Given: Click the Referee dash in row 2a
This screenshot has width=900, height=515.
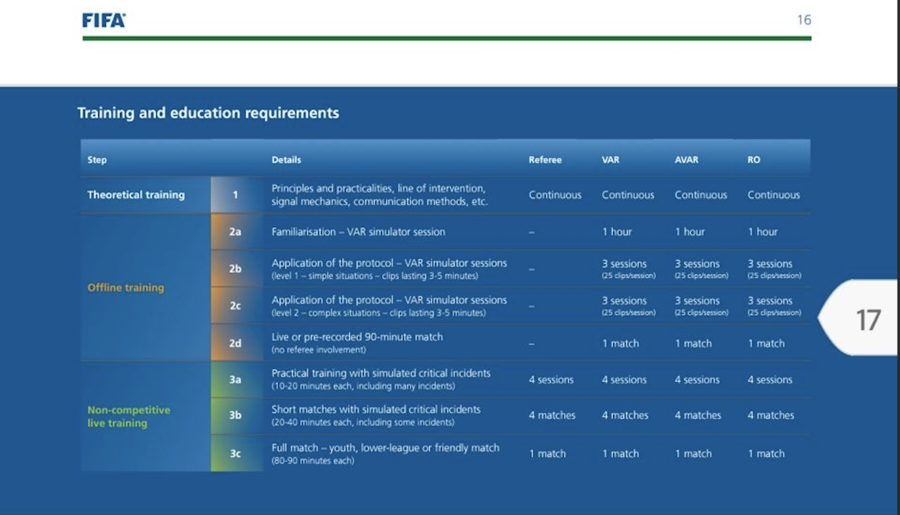Looking at the screenshot, I should pyautogui.click(x=532, y=232).
